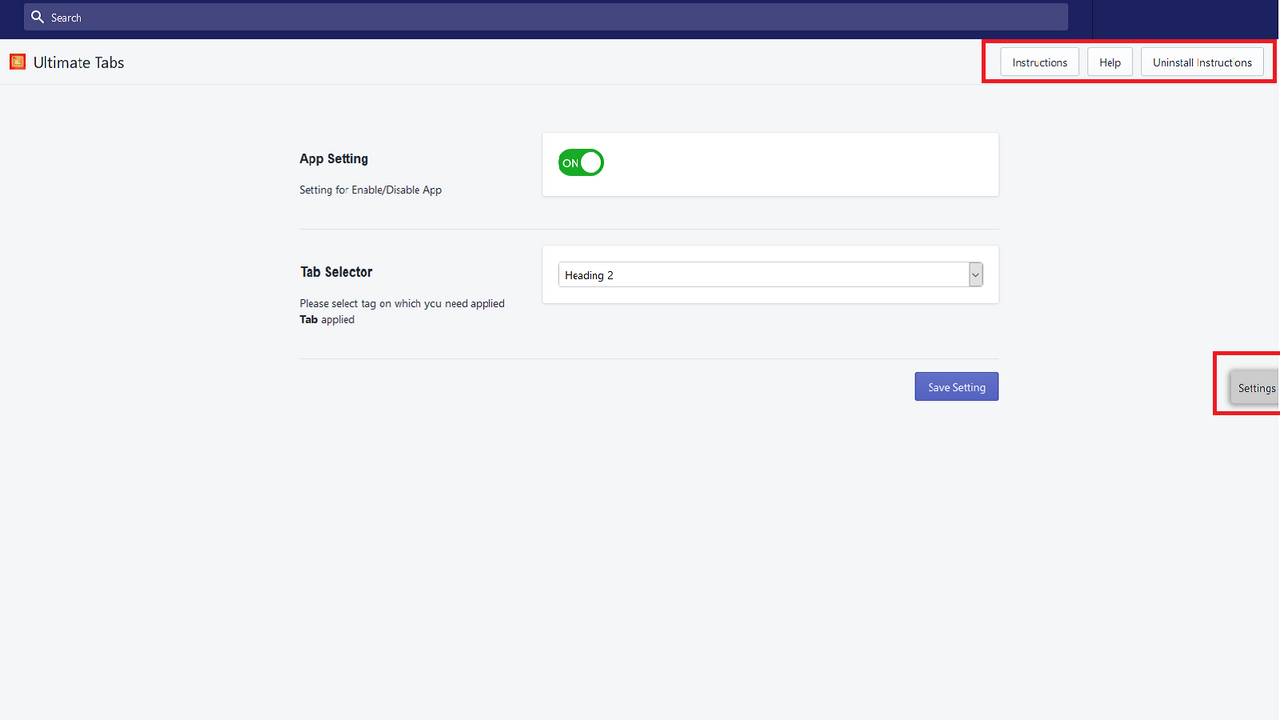Open the Instructions page

[x=1039, y=61]
